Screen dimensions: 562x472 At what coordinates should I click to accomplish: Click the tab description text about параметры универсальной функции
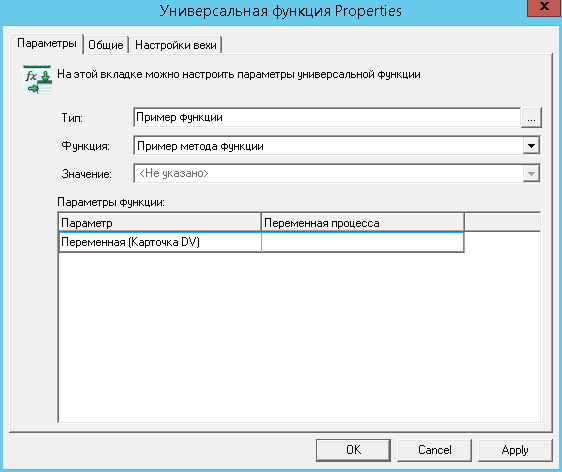(x=239, y=74)
